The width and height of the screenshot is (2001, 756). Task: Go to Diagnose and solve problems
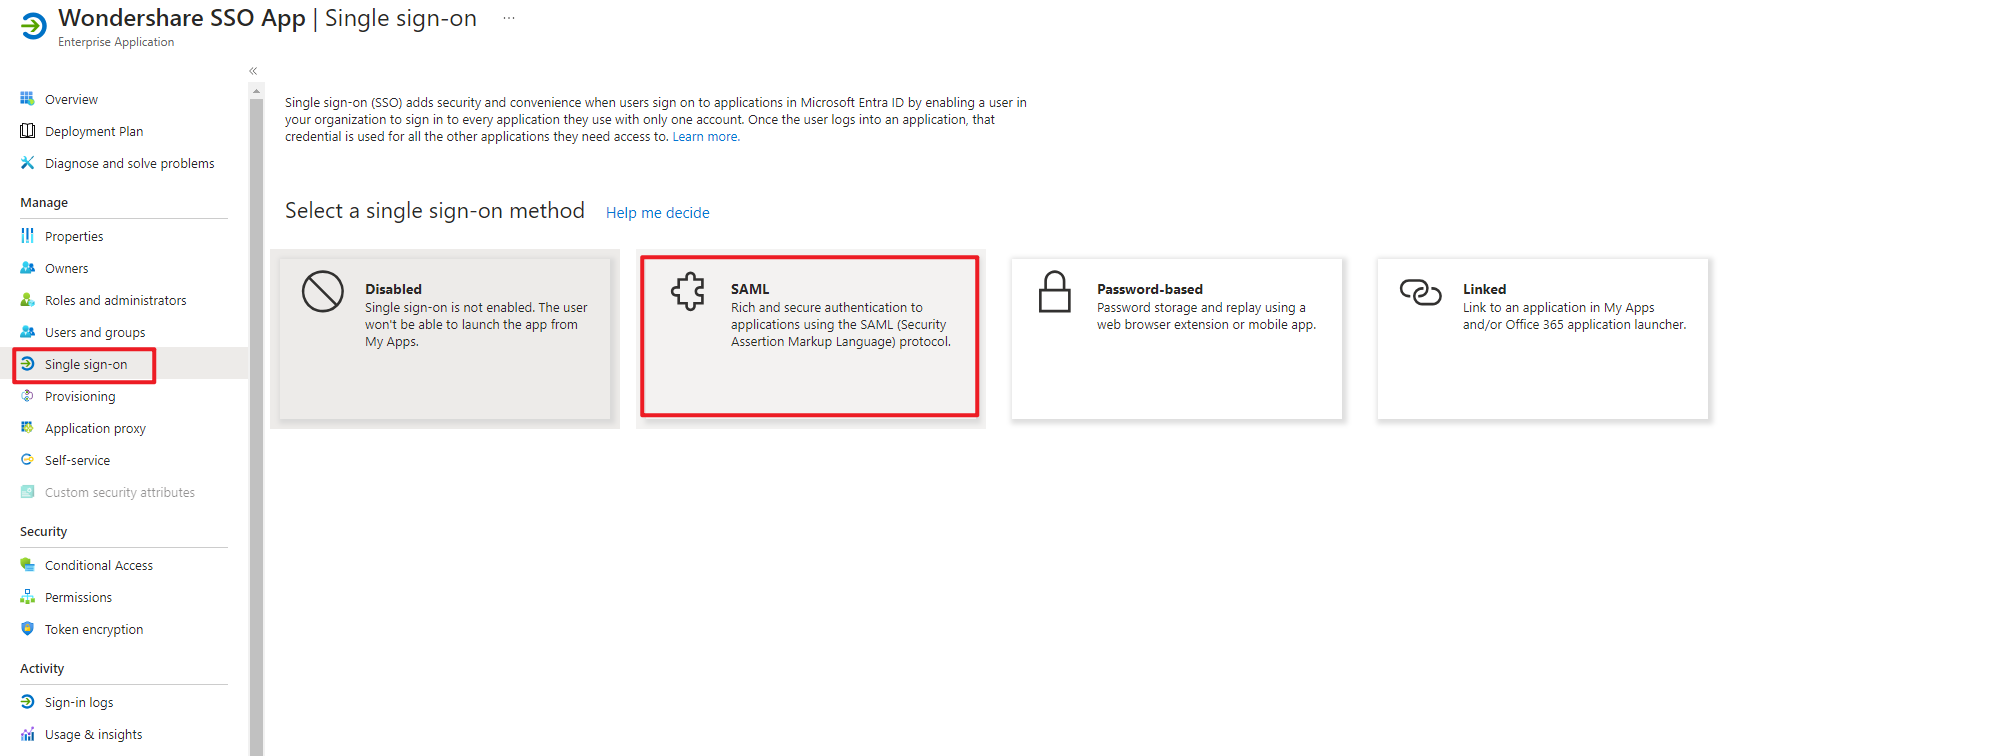coord(130,163)
